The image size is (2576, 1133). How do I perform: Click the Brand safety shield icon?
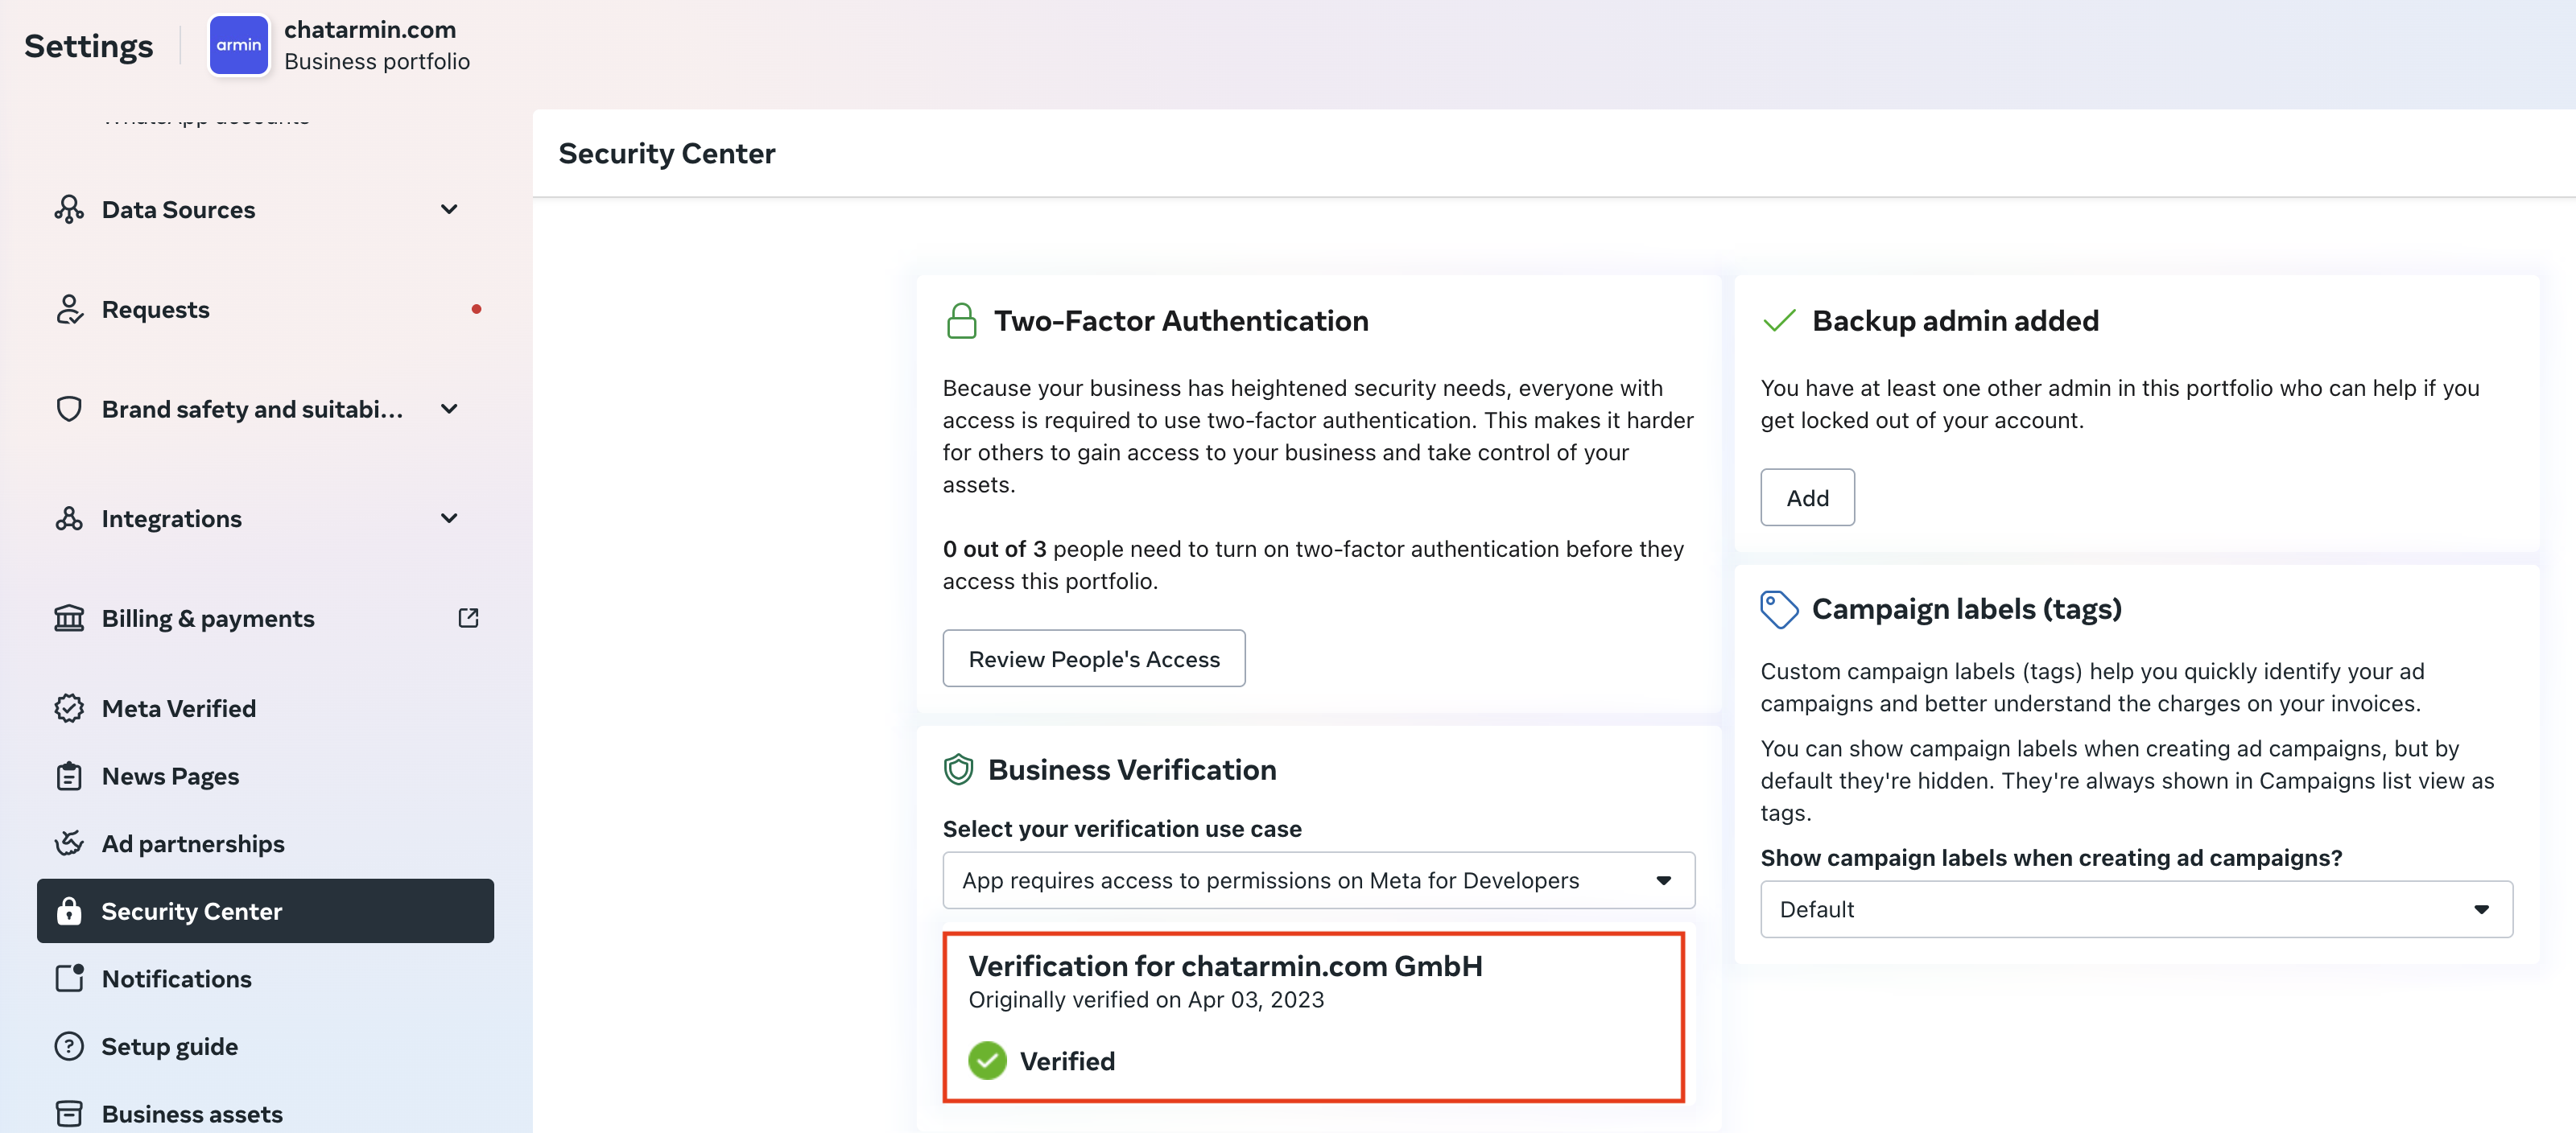(x=69, y=409)
